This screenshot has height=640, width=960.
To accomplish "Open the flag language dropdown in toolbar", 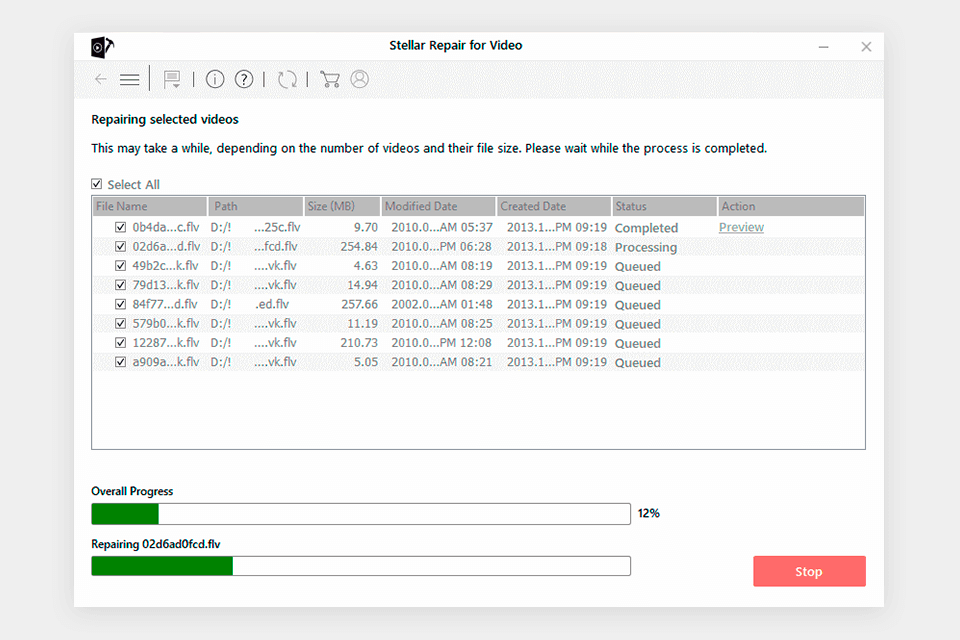I will pyautogui.click(x=172, y=79).
